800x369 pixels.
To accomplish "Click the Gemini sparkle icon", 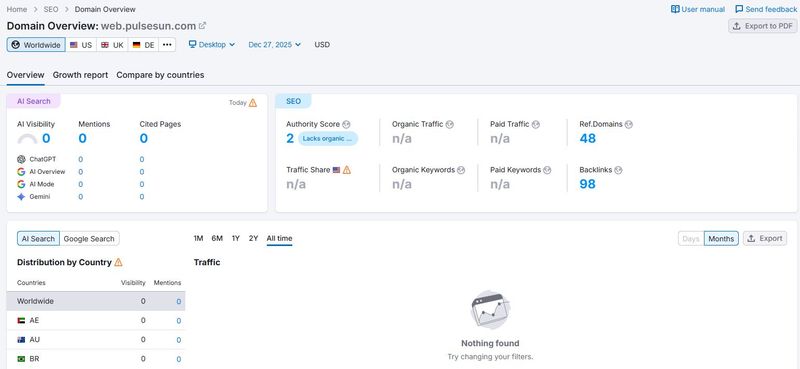I will point(21,196).
